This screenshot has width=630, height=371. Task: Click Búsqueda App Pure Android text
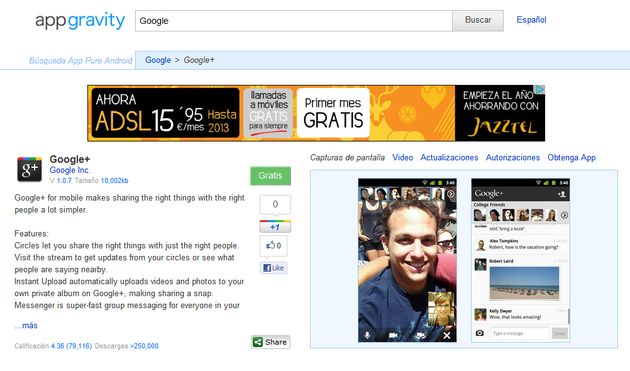(x=80, y=61)
